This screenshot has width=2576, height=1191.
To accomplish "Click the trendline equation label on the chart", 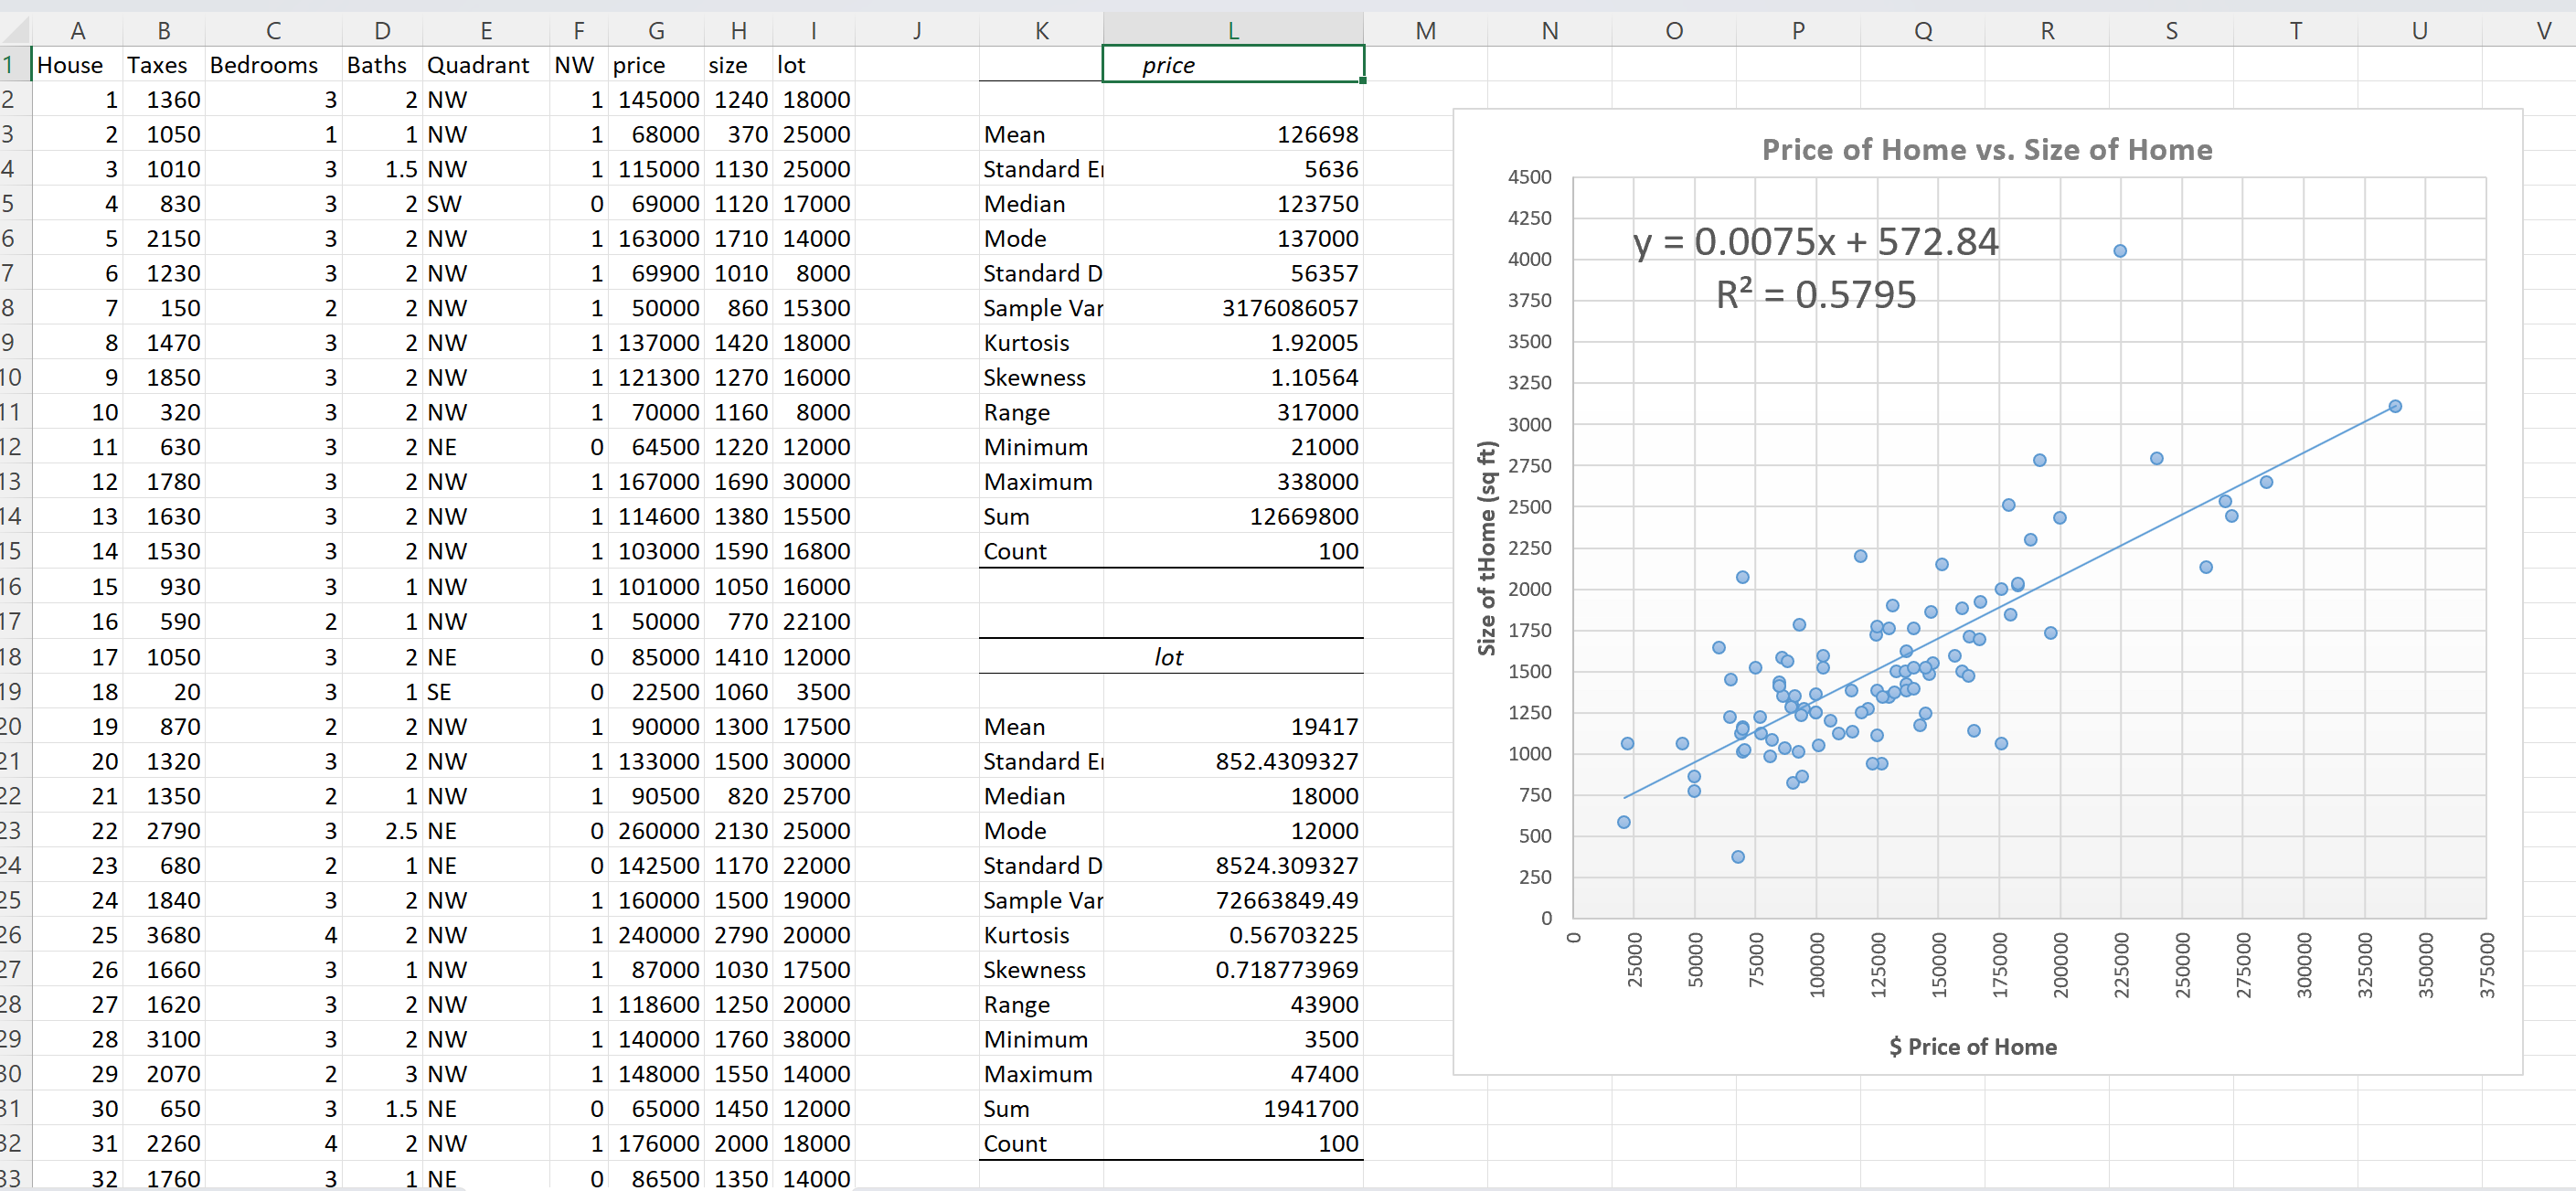I will [x=1815, y=242].
